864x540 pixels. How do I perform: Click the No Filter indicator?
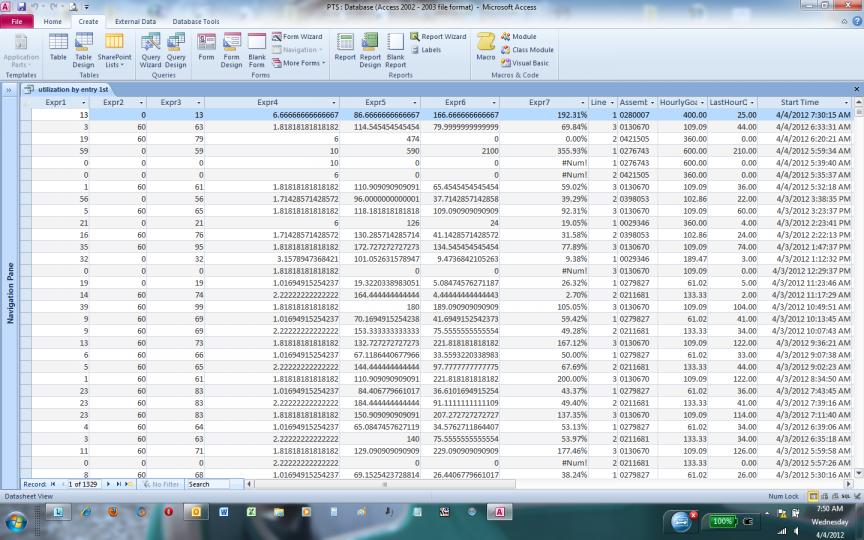(161, 484)
